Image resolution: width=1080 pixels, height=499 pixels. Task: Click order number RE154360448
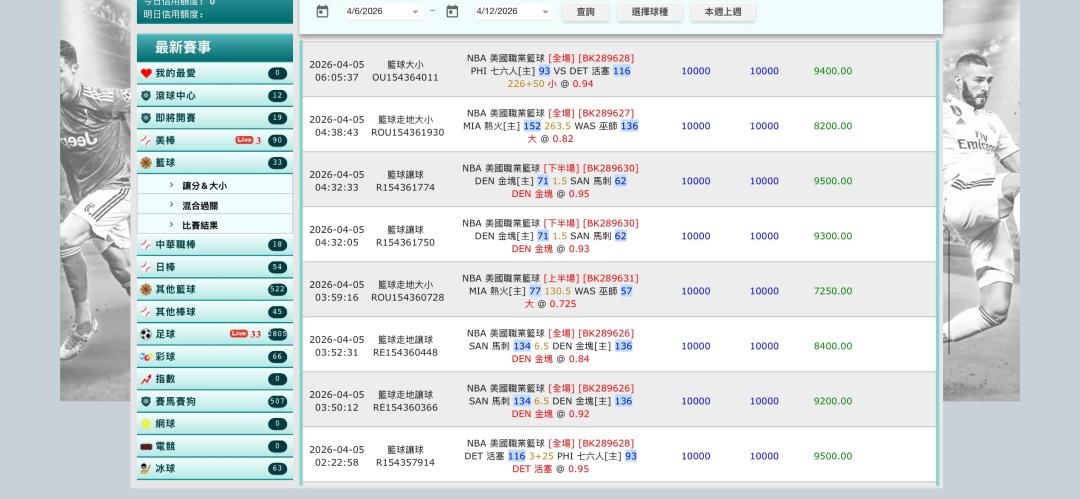(405, 352)
